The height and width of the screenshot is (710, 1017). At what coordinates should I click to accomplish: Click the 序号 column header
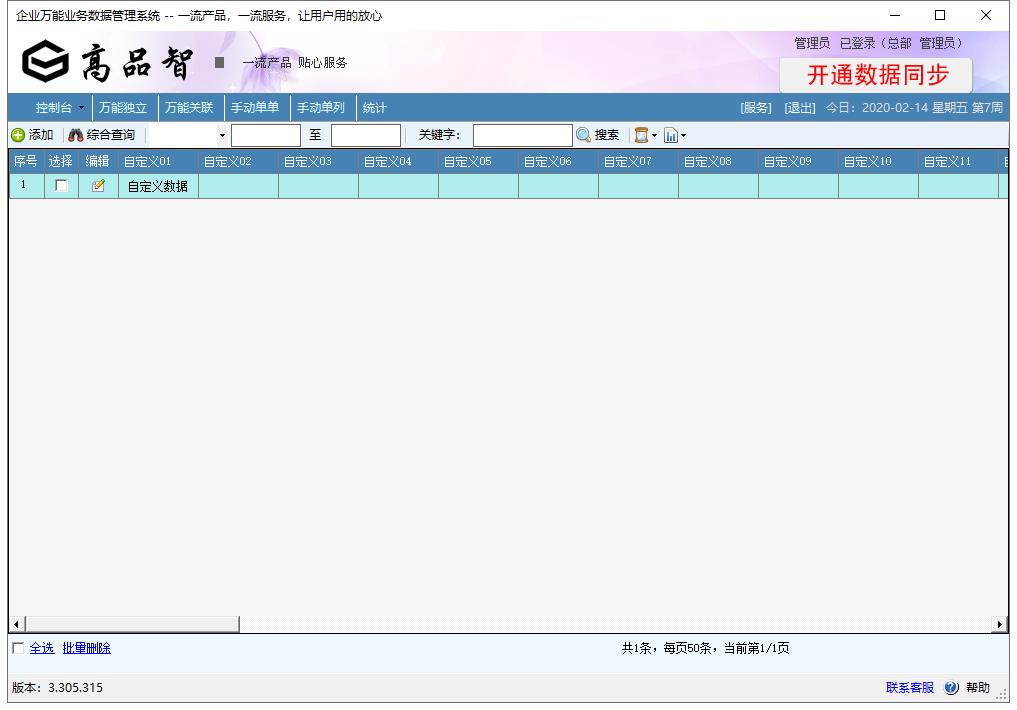click(x=26, y=161)
